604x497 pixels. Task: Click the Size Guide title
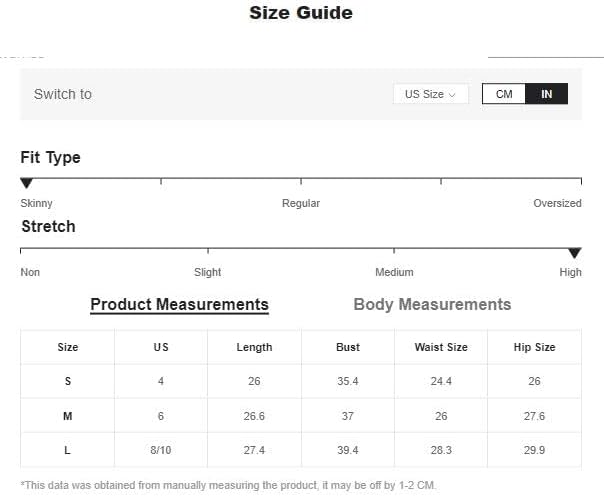(x=301, y=13)
